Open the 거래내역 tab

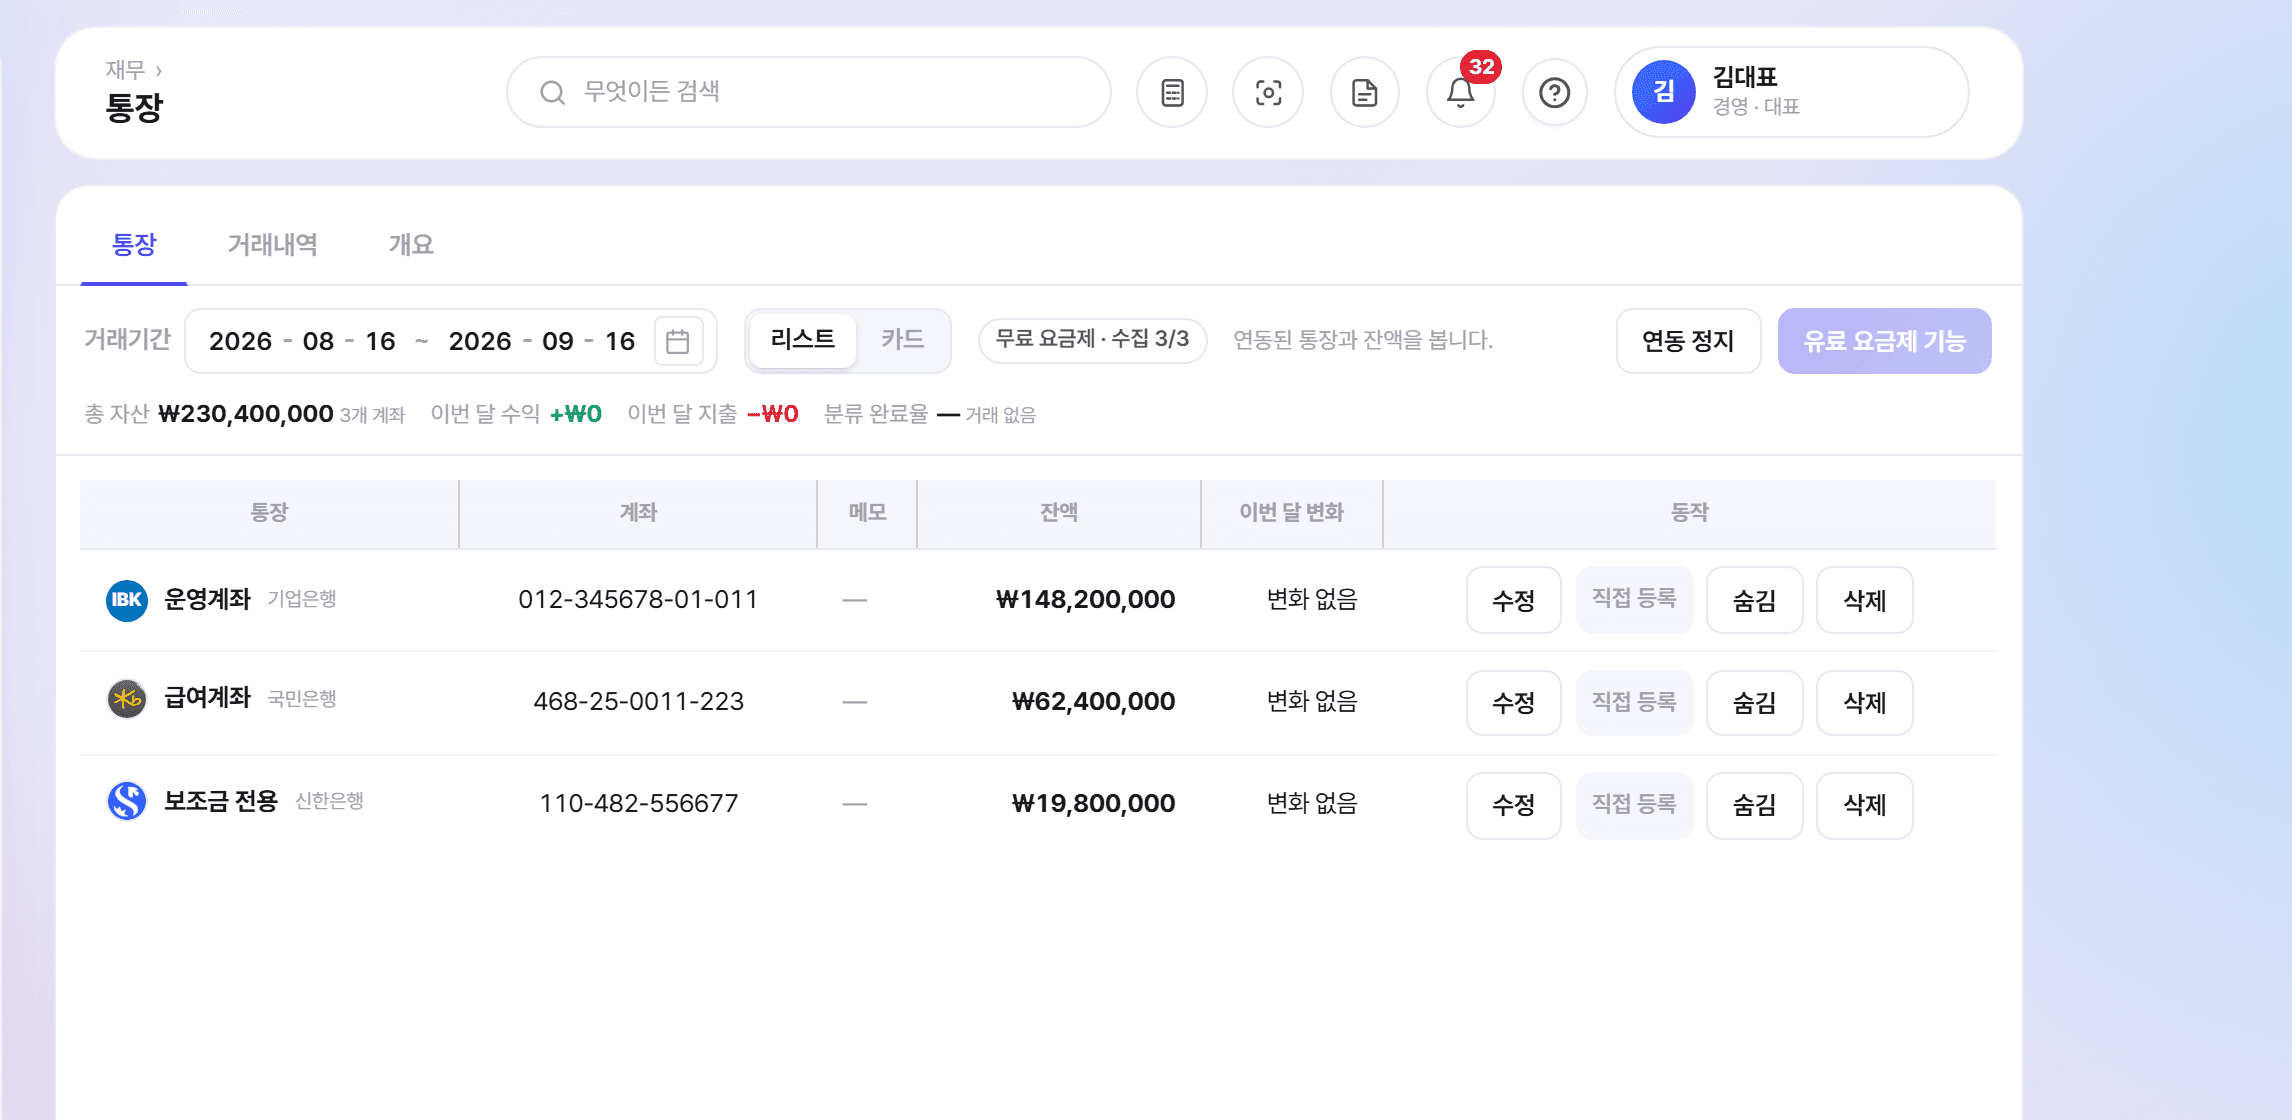tap(273, 245)
